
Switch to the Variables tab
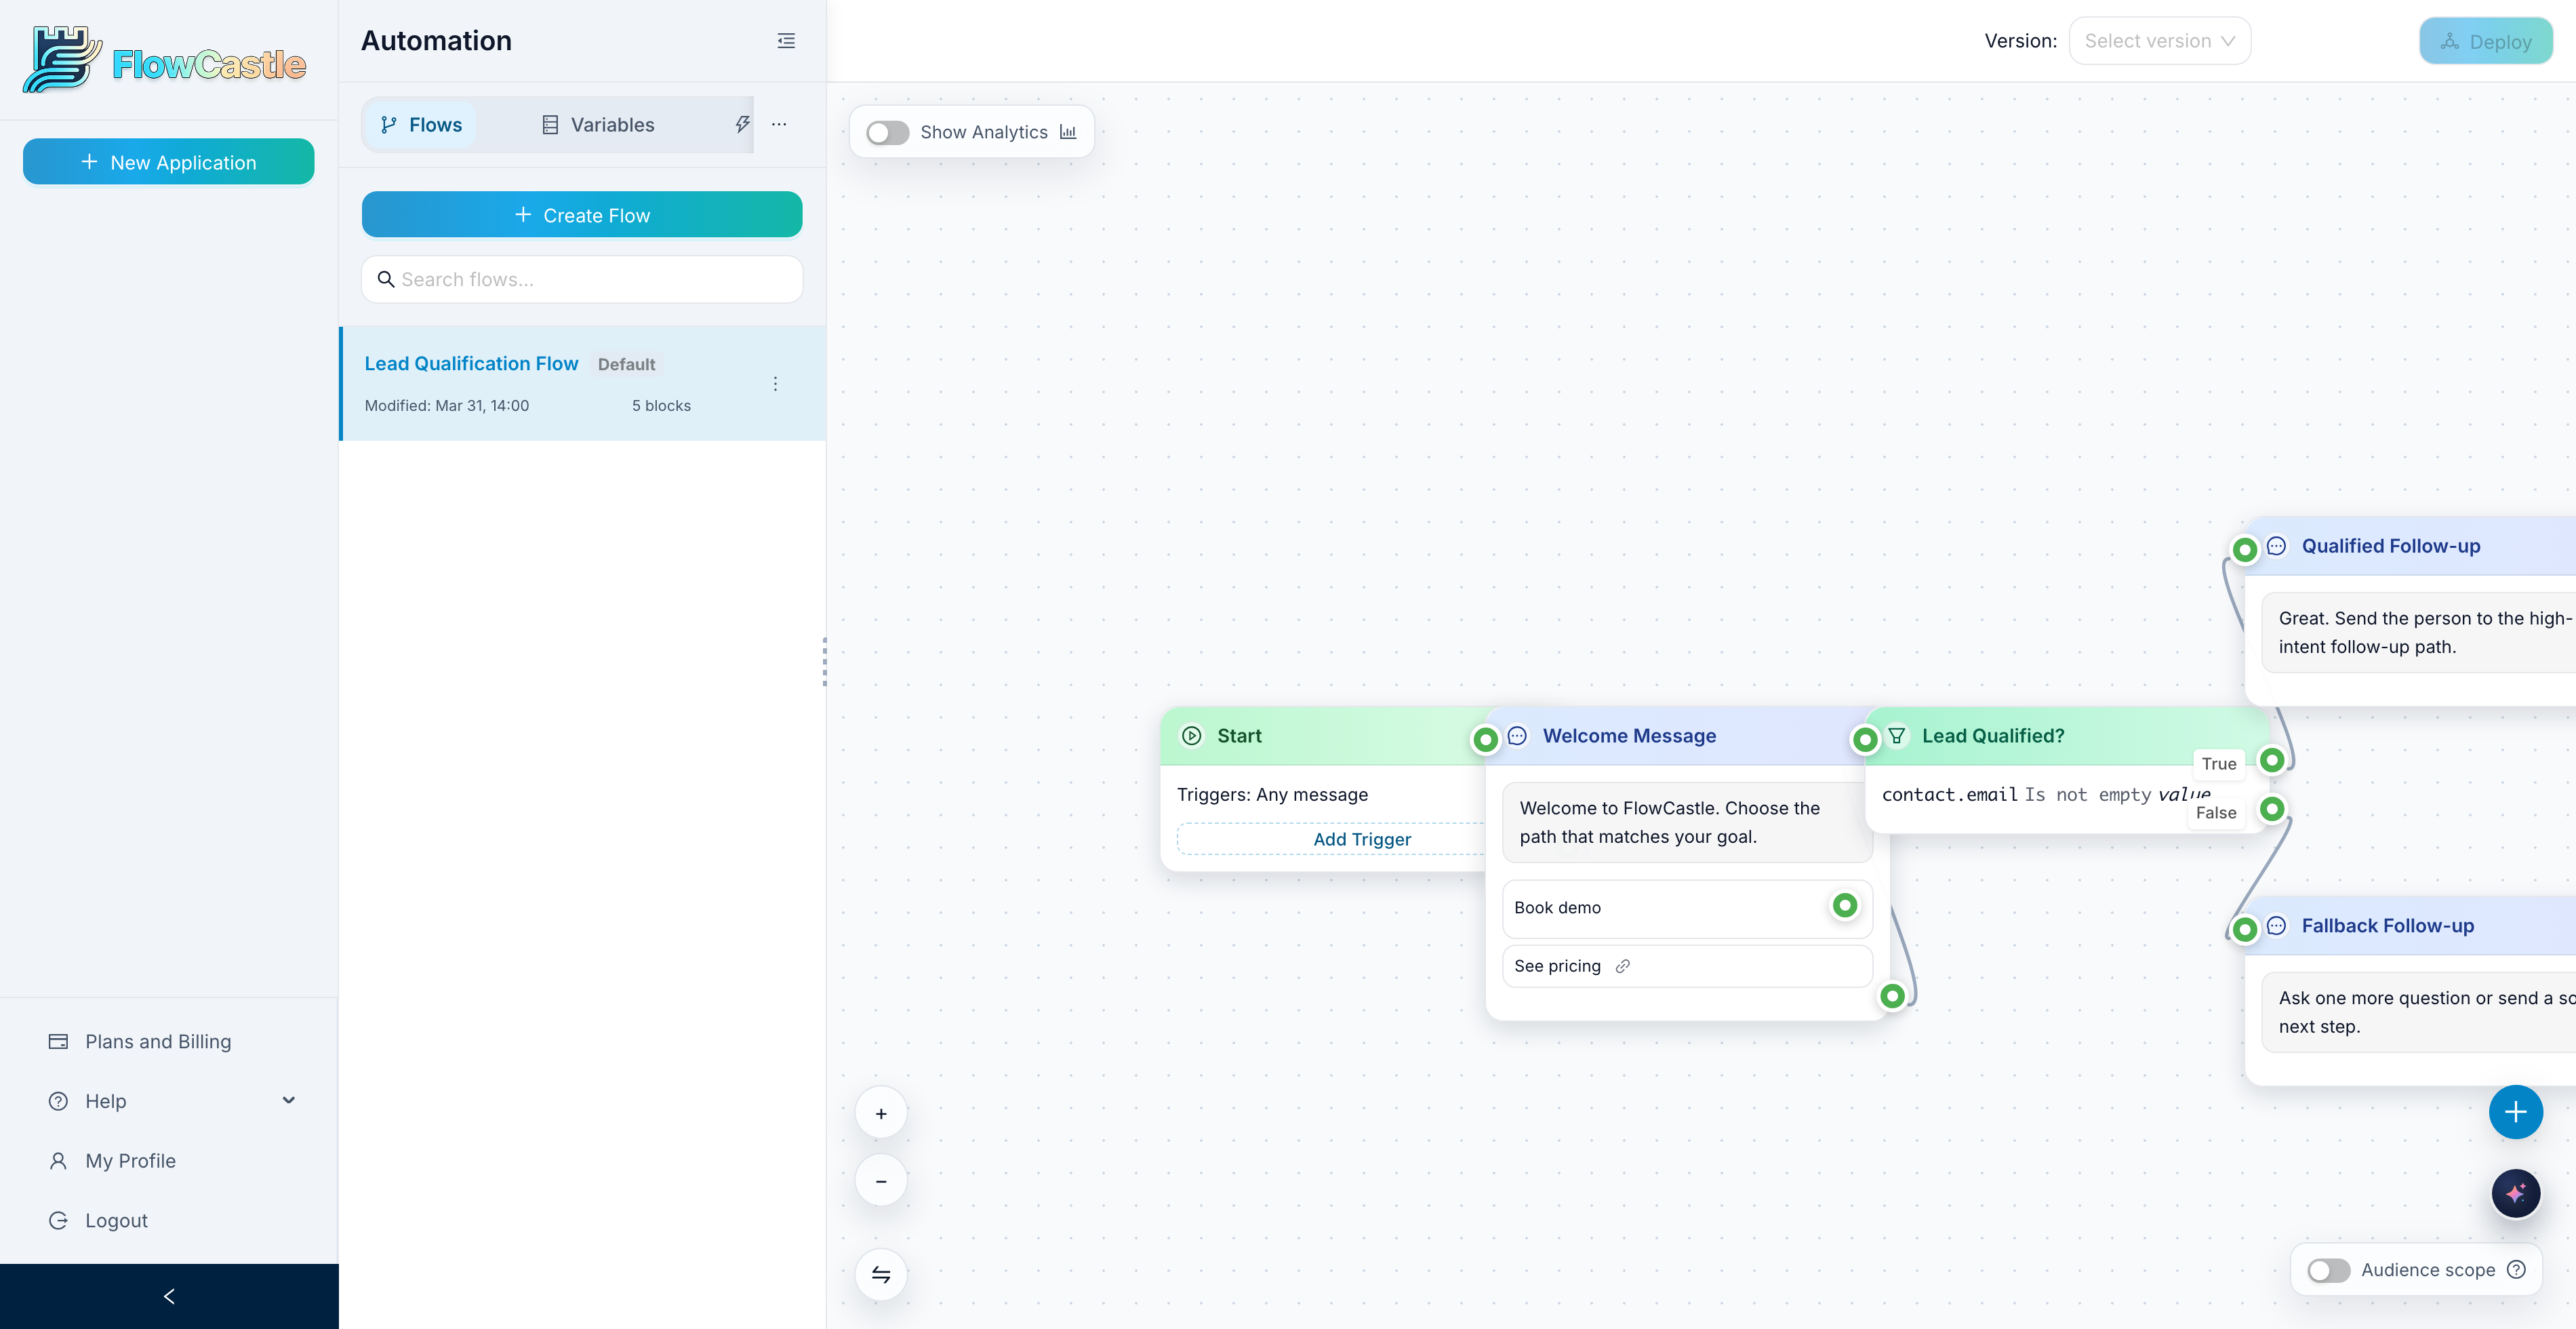598,125
